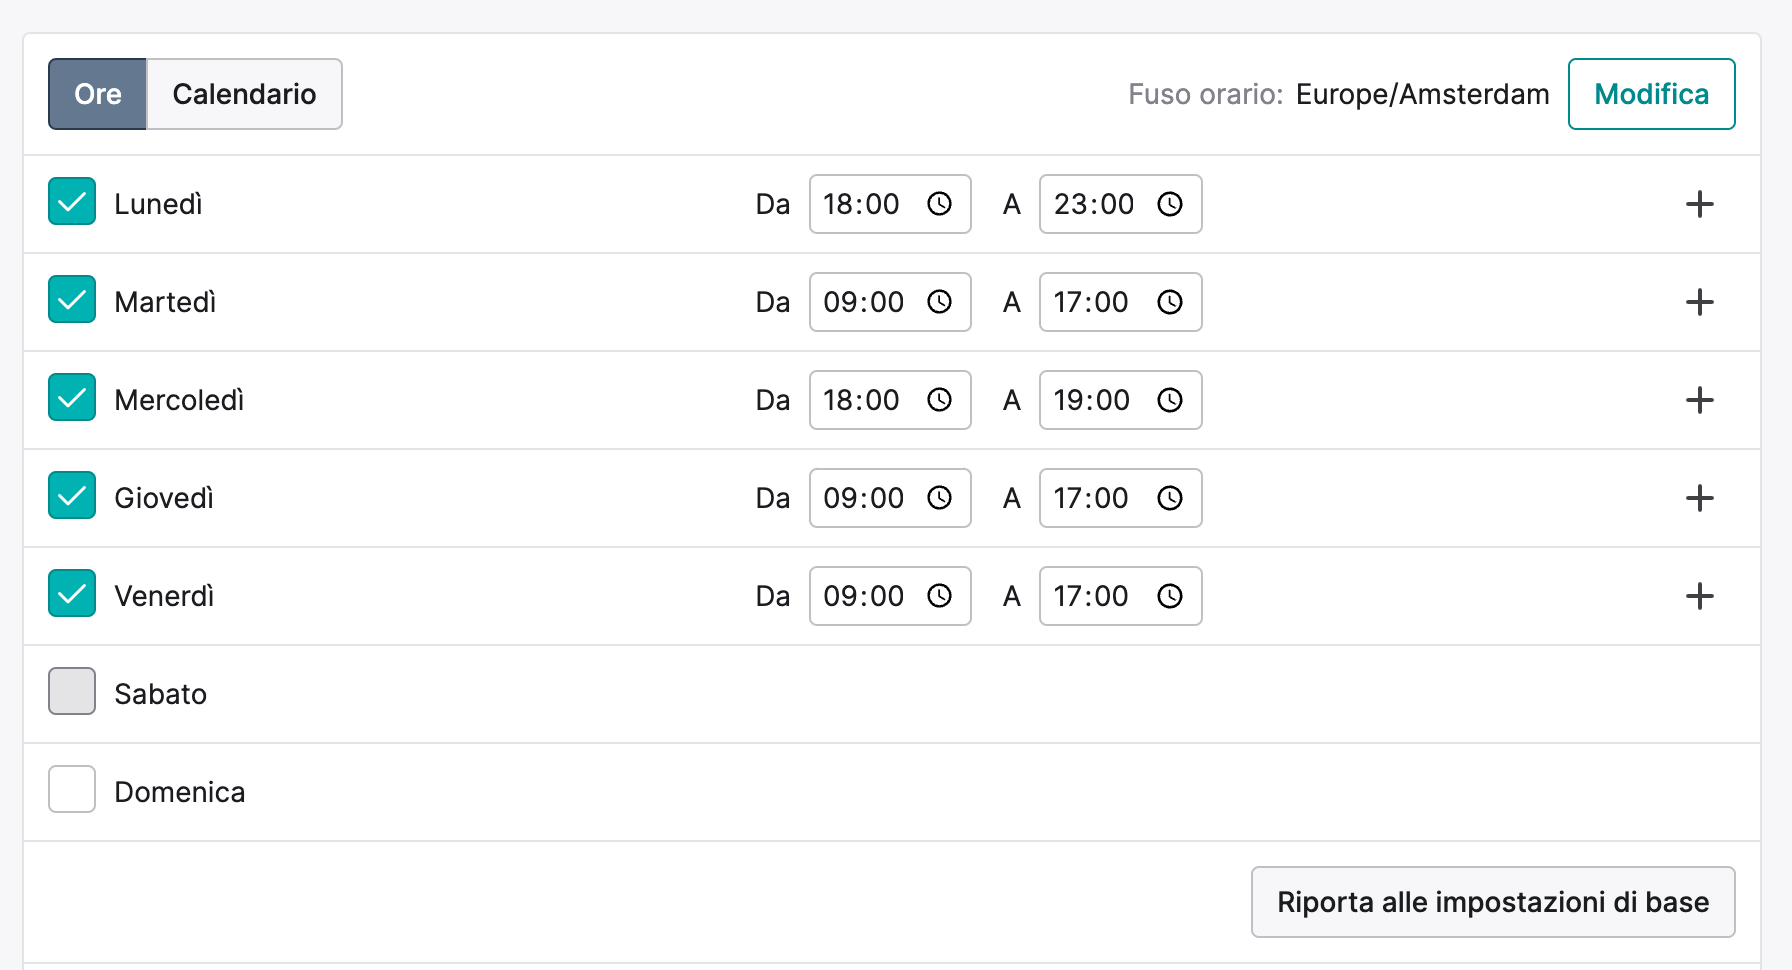Screen dimensions: 1792x970
Task: Open clock picker for Martedì start time
Action: (x=939, y=302)
